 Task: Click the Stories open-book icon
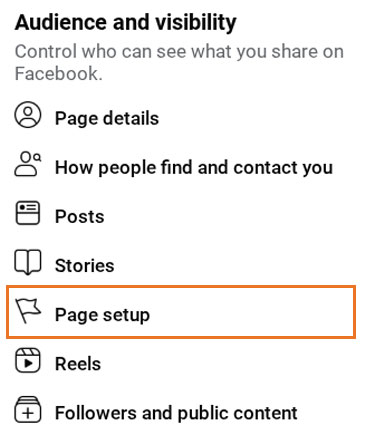click(28, 262)
